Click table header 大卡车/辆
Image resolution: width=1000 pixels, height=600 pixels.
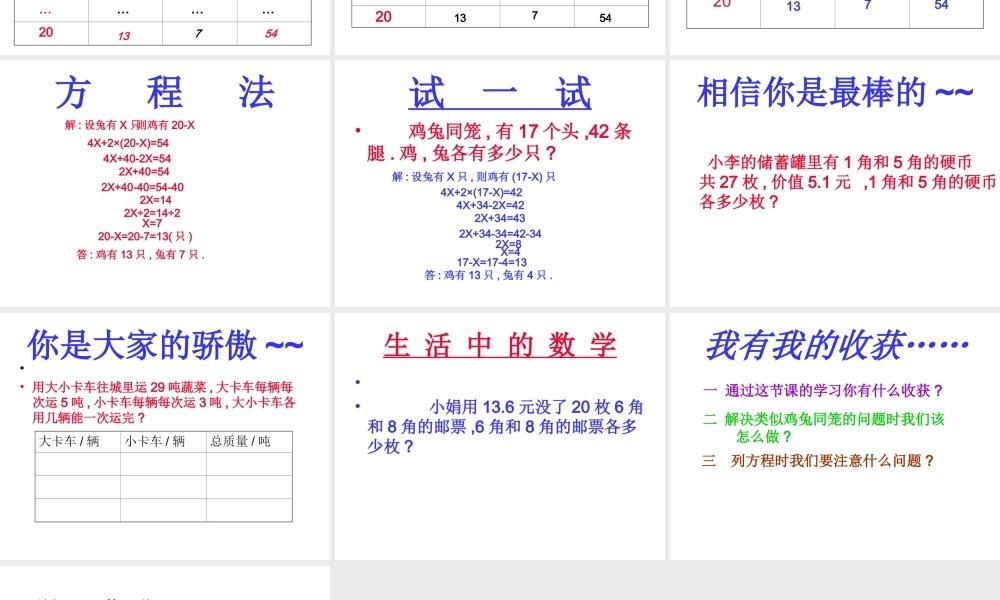[x=69, y=441]
